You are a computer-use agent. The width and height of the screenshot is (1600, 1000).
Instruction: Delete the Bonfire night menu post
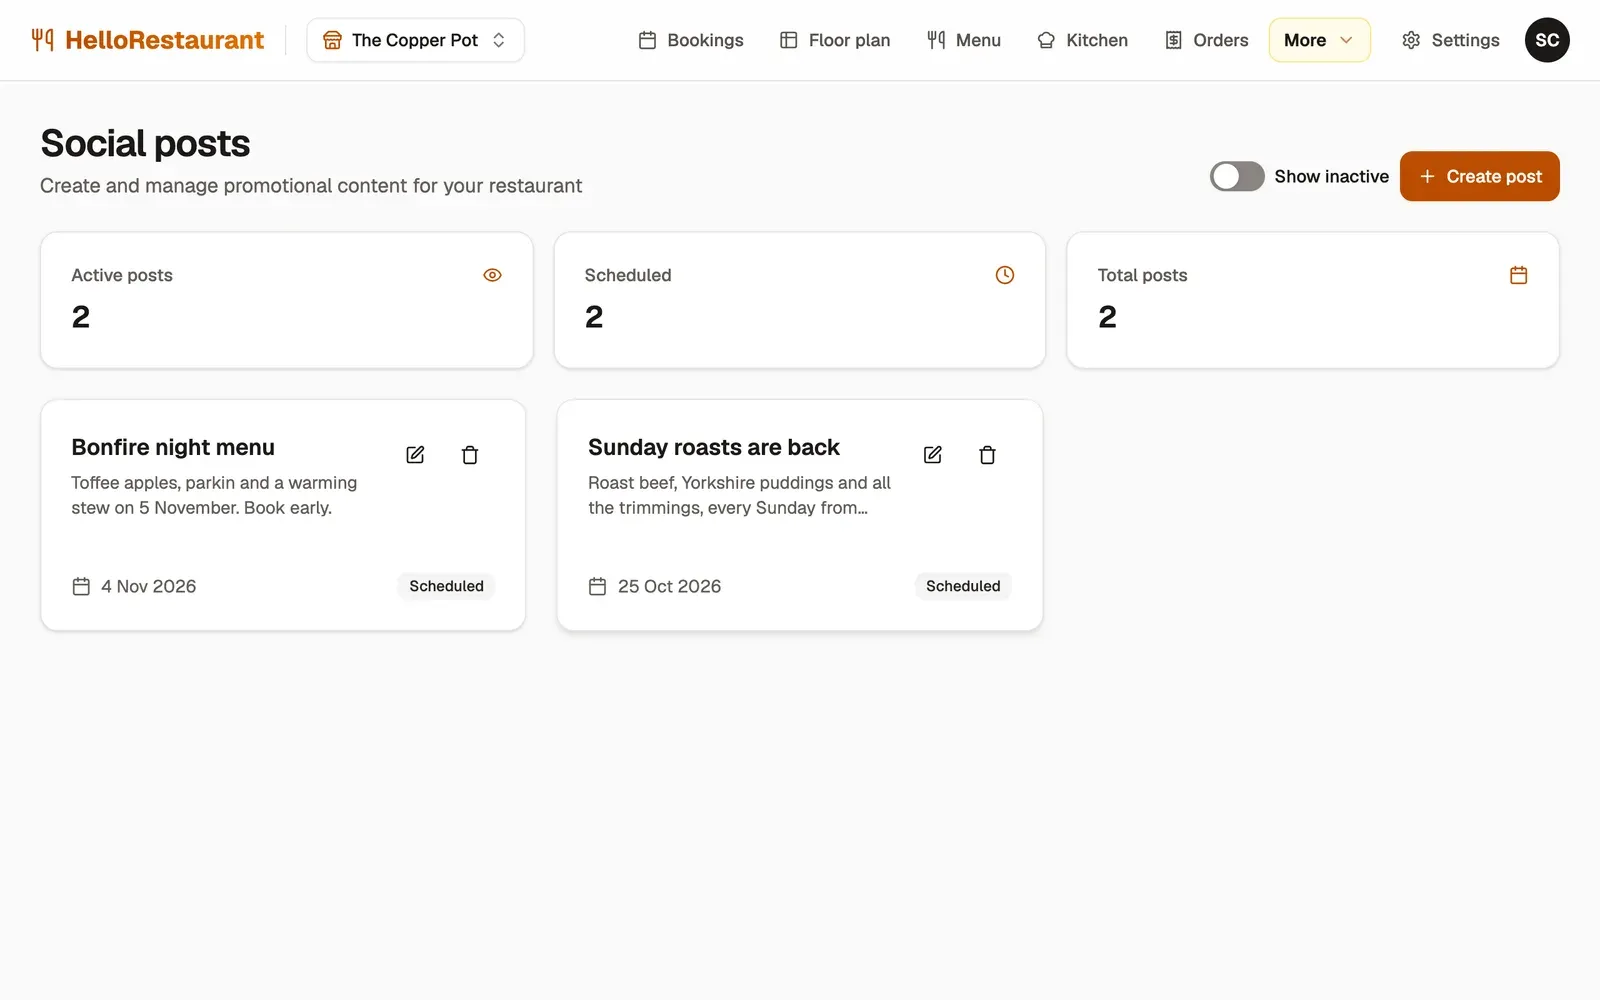point(470,455)
